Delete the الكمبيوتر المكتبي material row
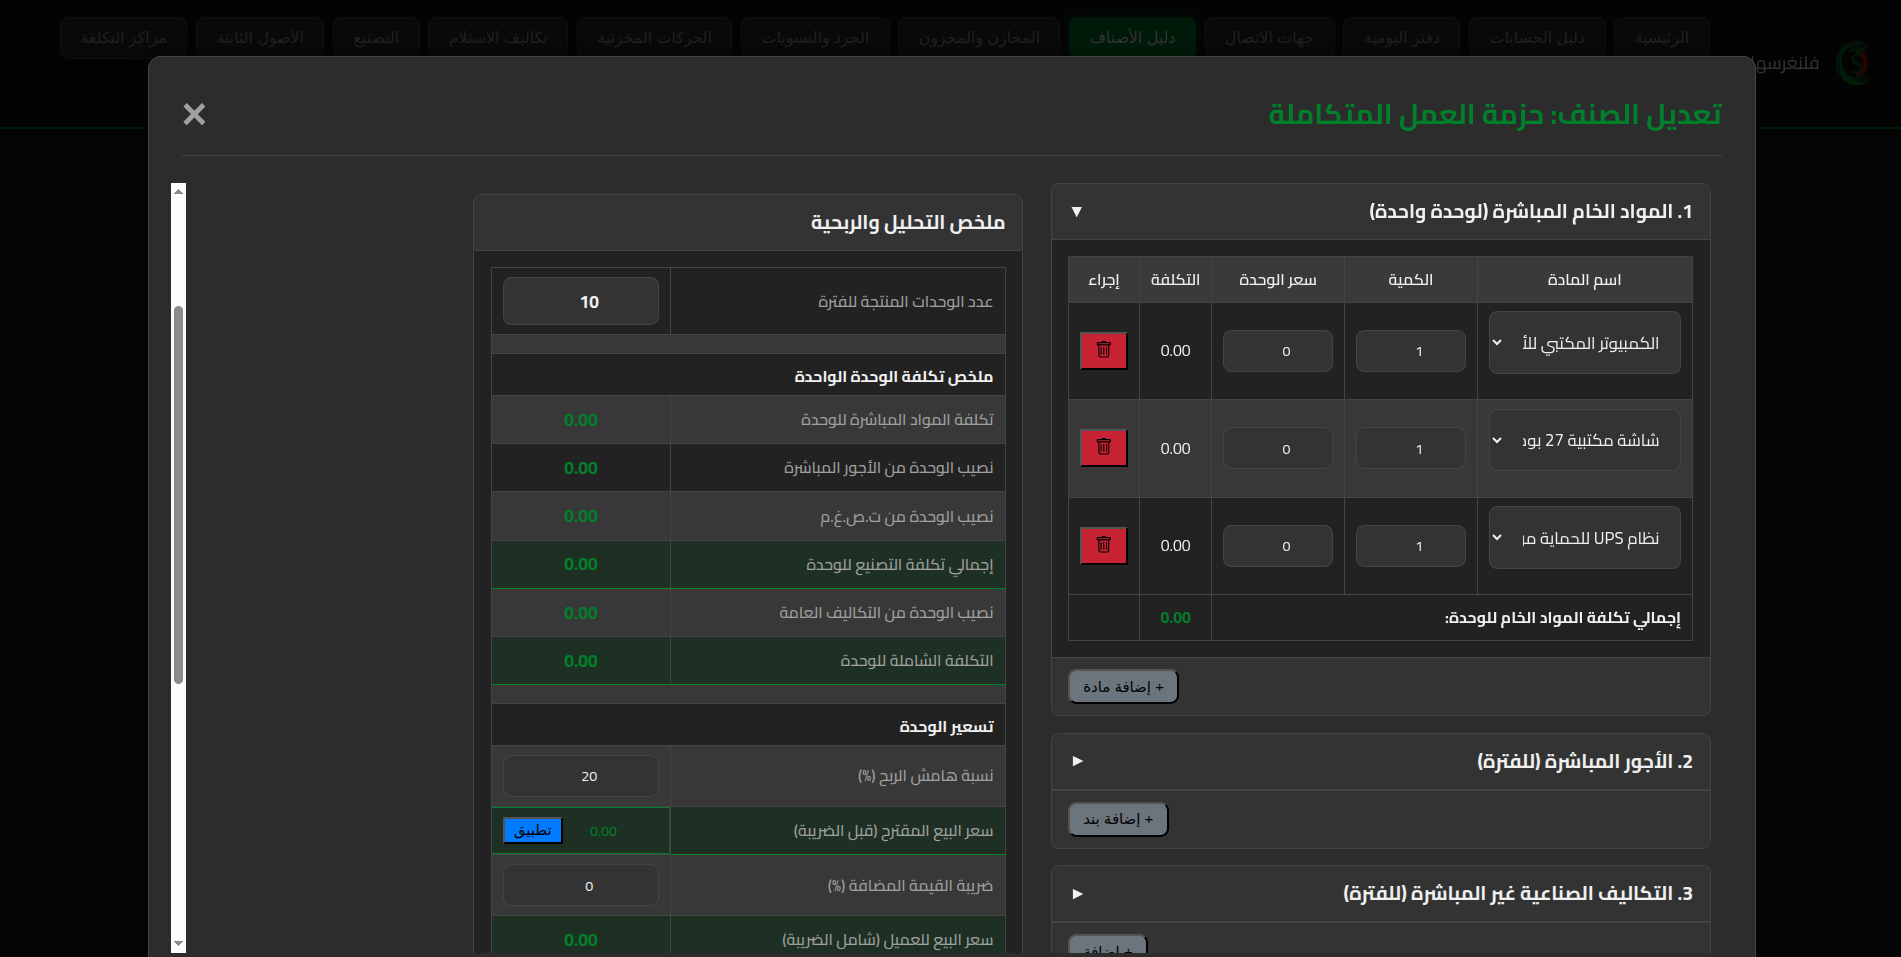The image size is (1901, 957). pos(1103,351)
